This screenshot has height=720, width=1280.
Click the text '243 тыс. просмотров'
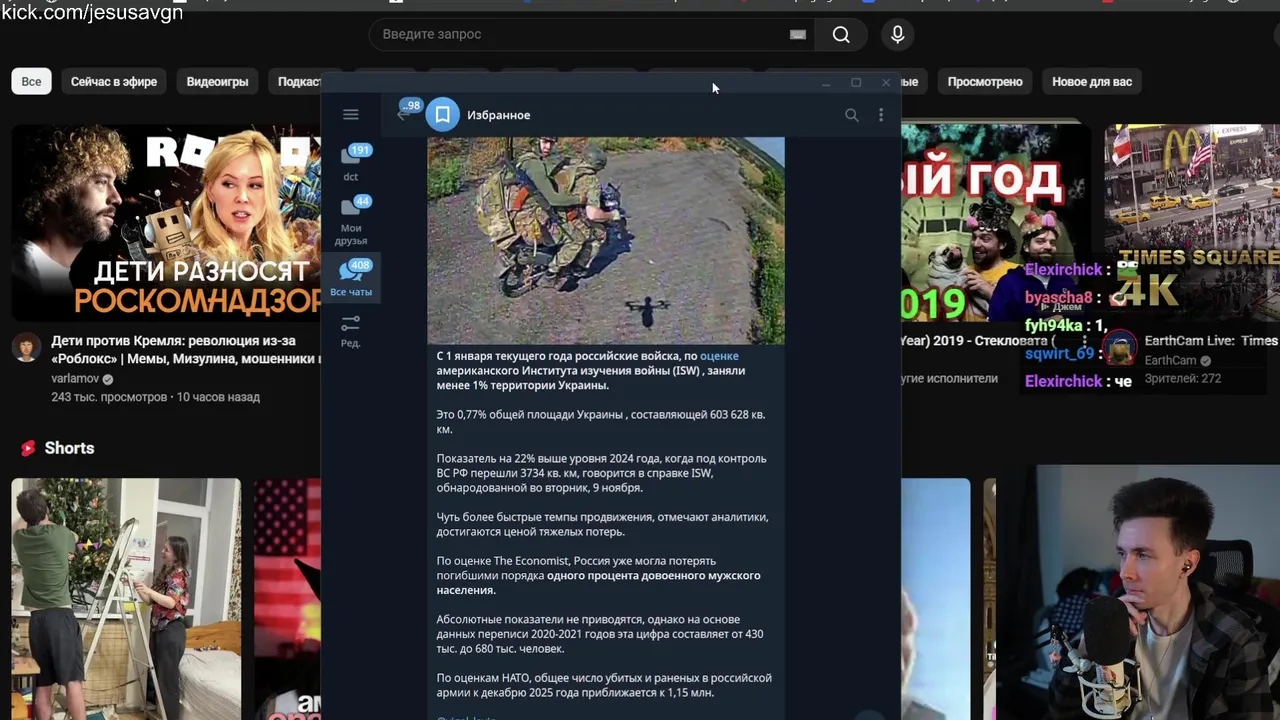109,397
